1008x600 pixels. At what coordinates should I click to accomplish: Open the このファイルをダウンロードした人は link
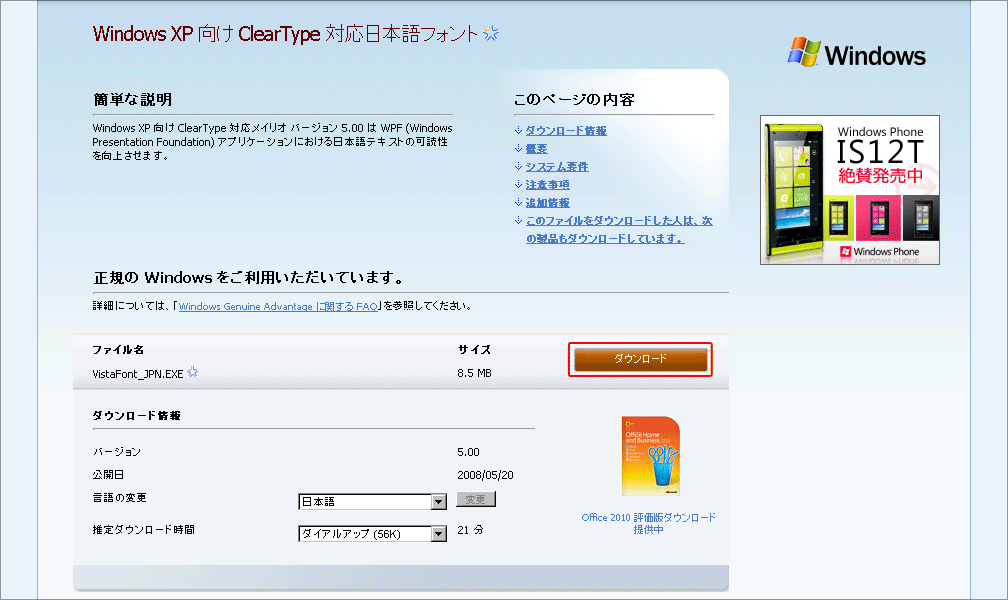coord(618,230)
